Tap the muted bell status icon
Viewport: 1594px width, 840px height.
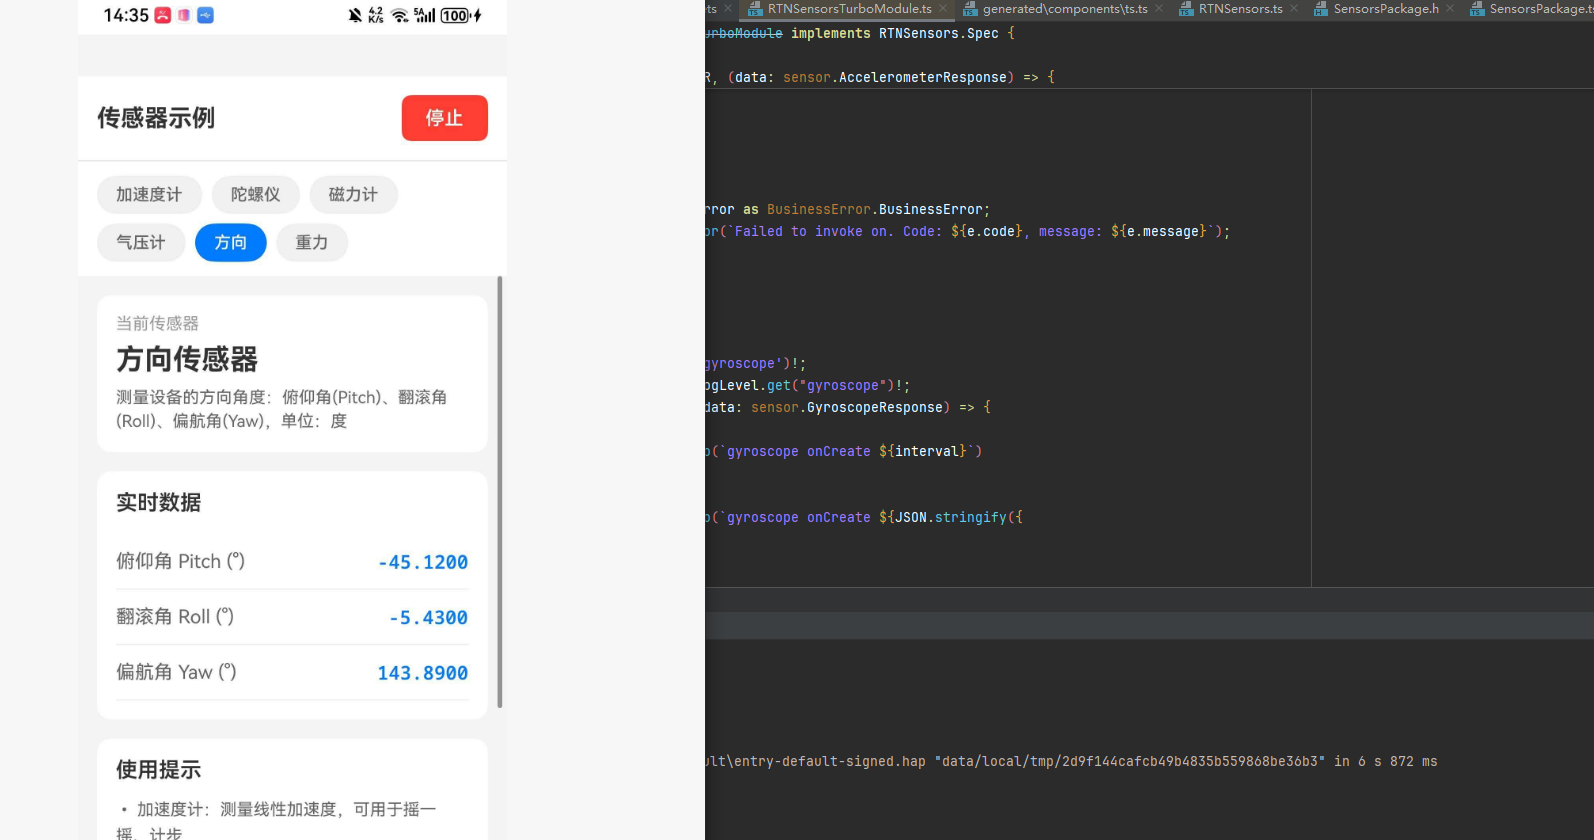pyautogui.click(x=355, y=15)
